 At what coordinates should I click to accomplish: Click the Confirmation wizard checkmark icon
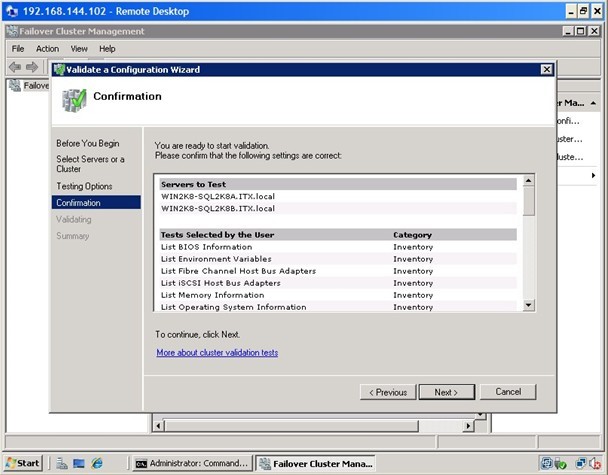click(74, 100)
